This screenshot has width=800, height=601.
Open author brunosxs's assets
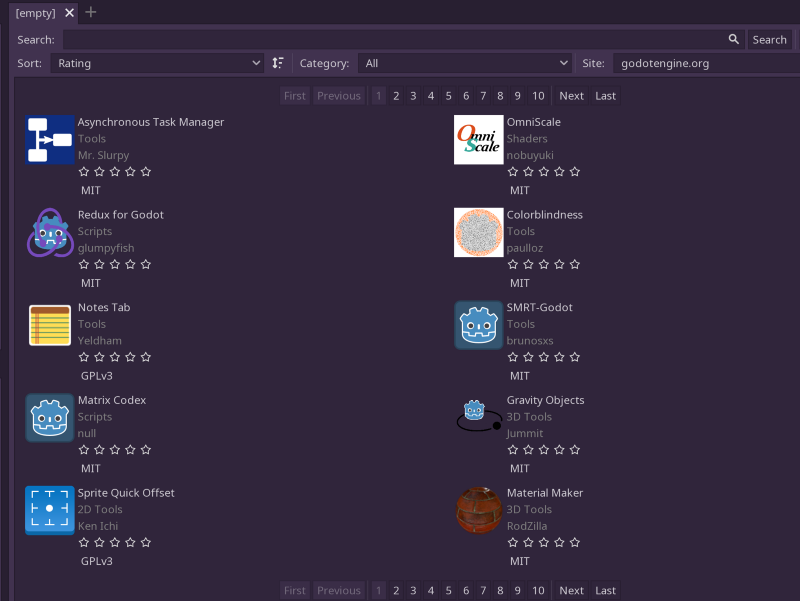530,341
